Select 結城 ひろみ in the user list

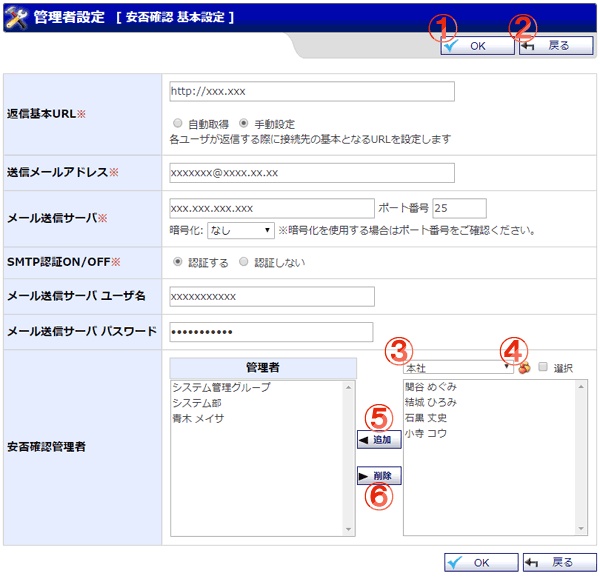click(431, 402)
